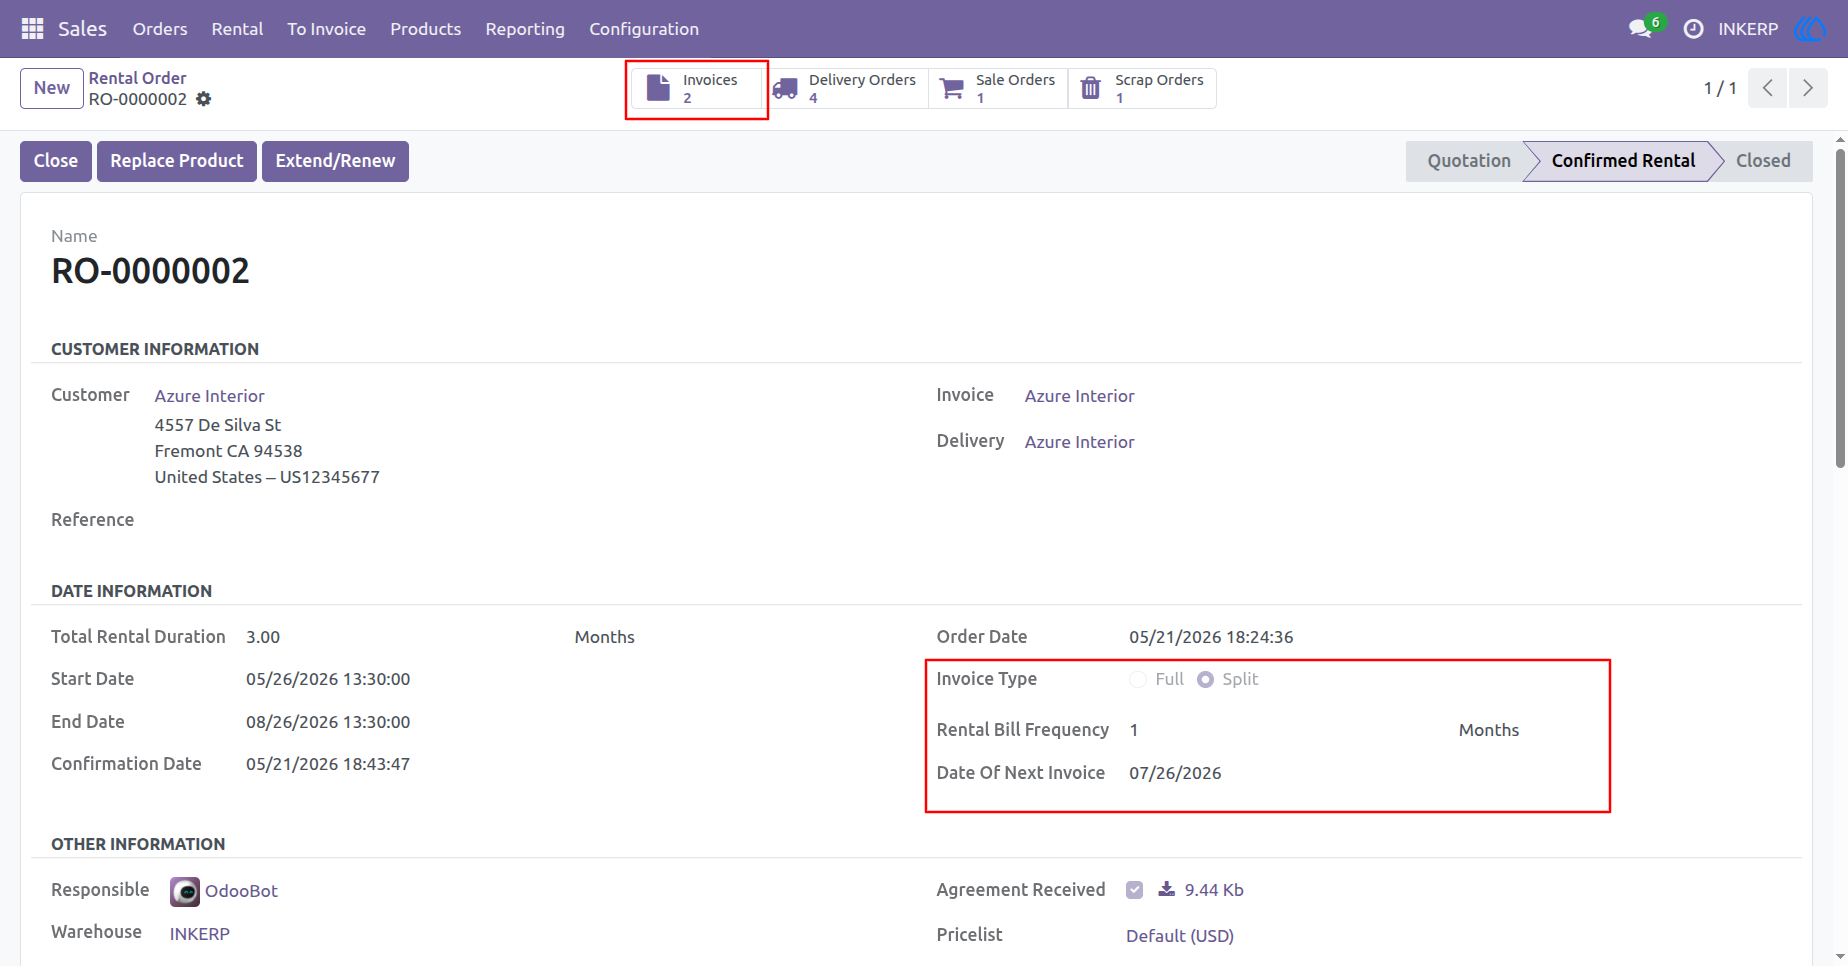Click the INKERP company name in header
The width and height of the screenshot is (1848, 966).
point(1748,29)
